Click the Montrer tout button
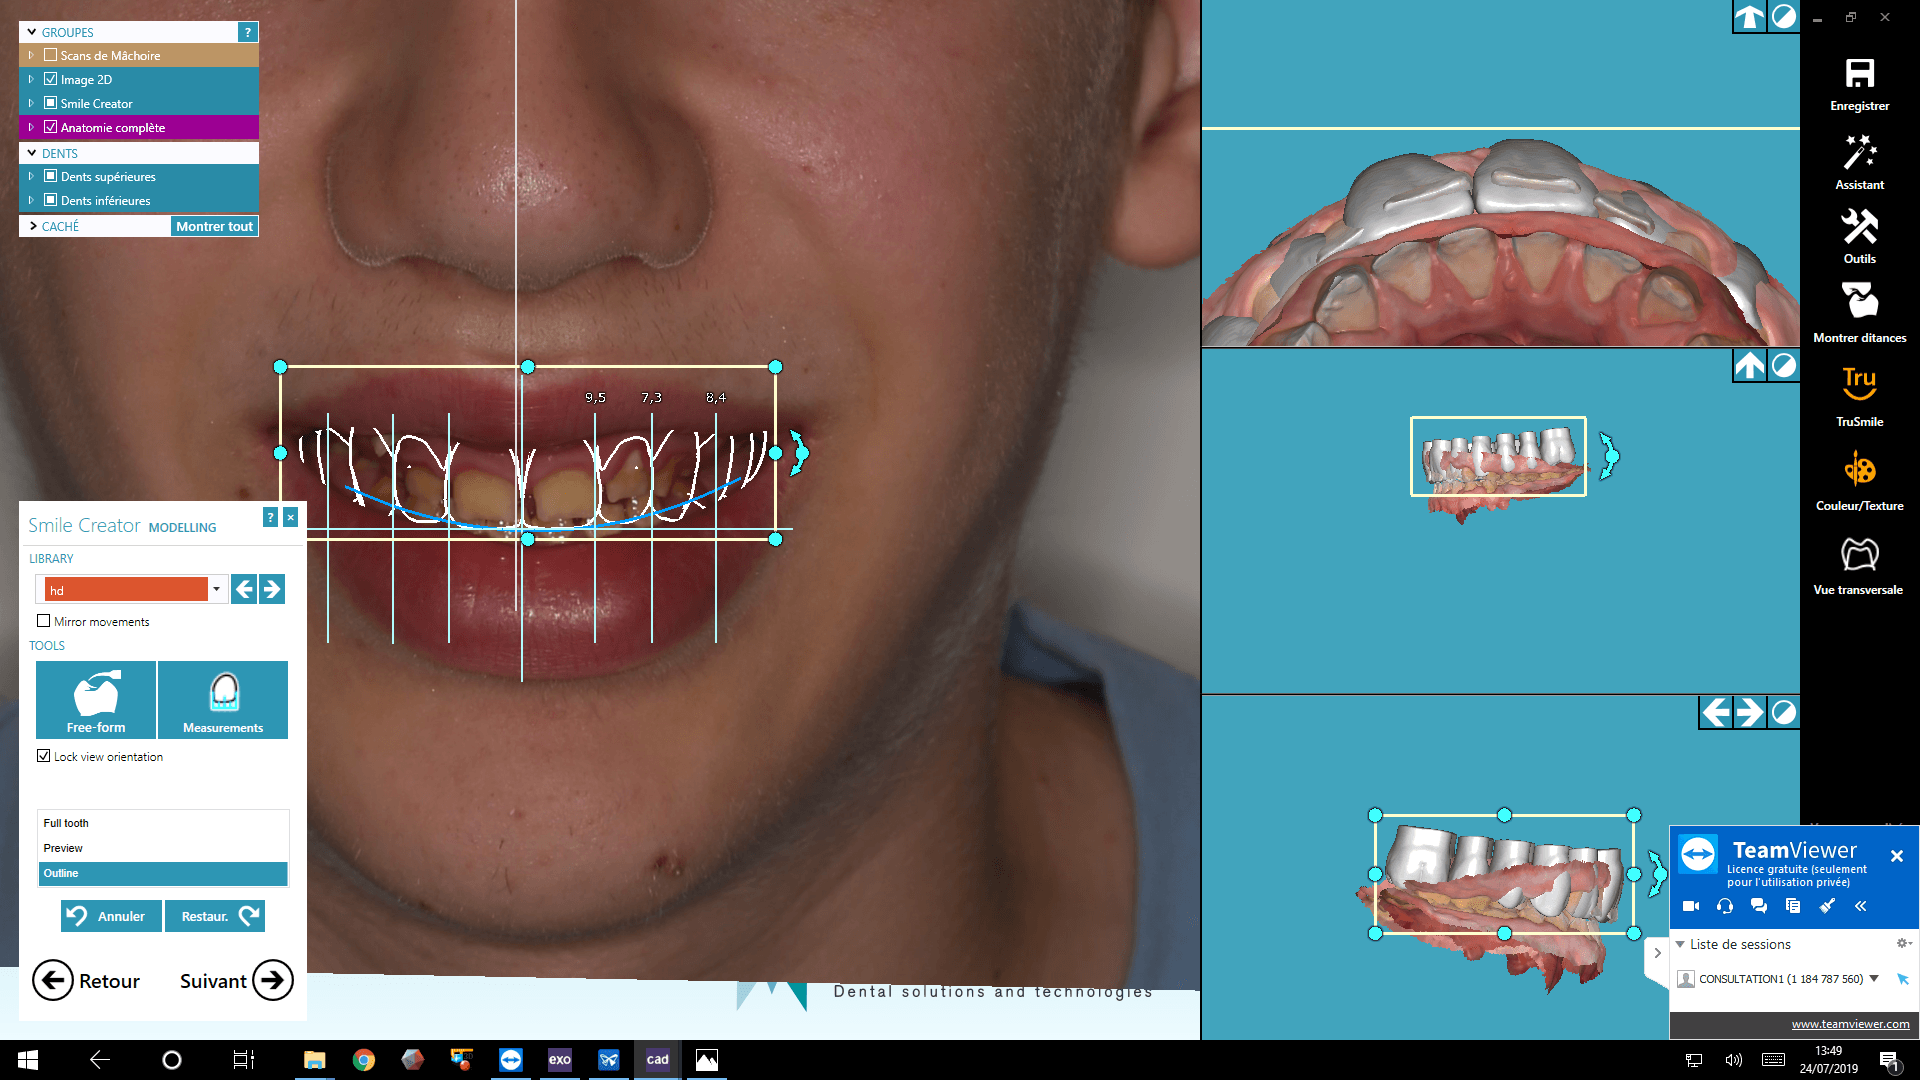This screenshot has width=1920, height=1080. point(214,226)
